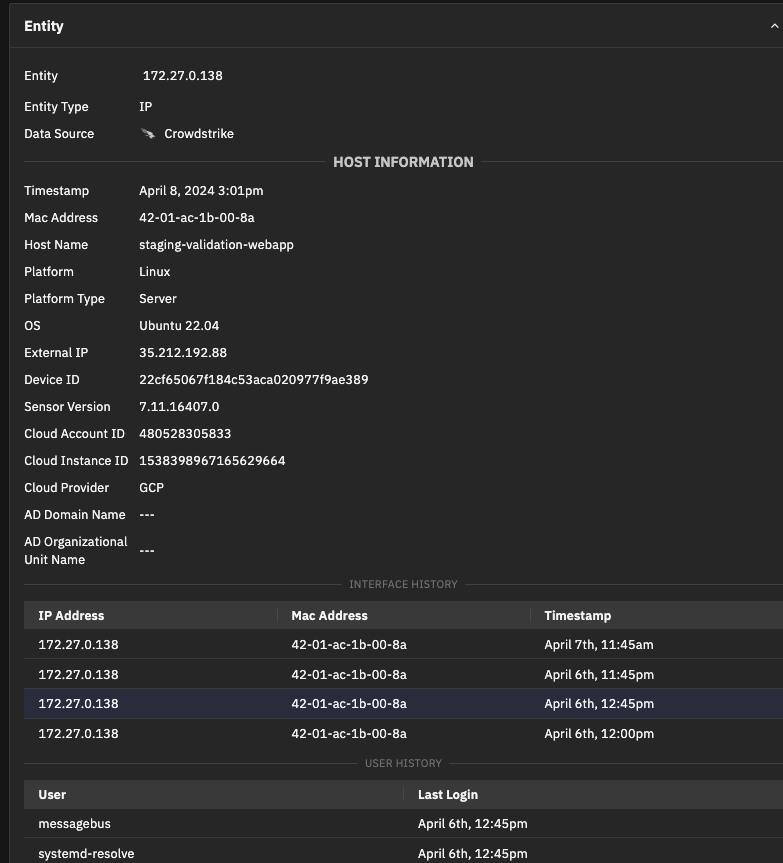Select the Entity field value 172.27.0.138
The image size is (783, 863).
[x=182, y=76]
